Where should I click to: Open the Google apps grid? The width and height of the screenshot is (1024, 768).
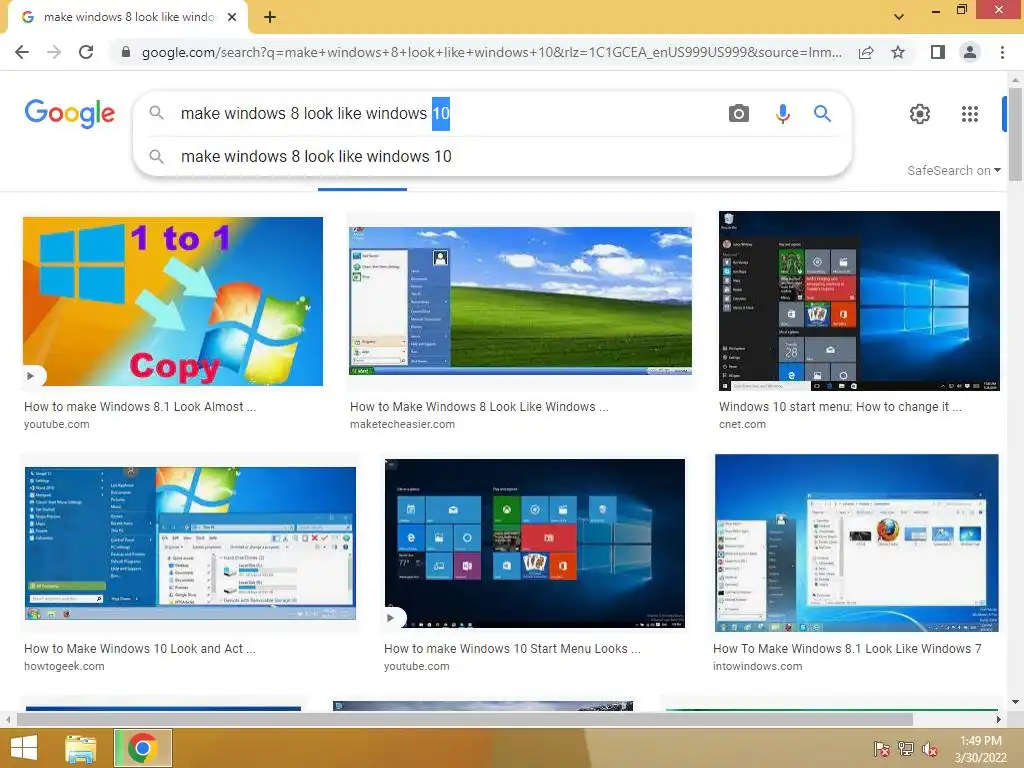coord(970,114)
